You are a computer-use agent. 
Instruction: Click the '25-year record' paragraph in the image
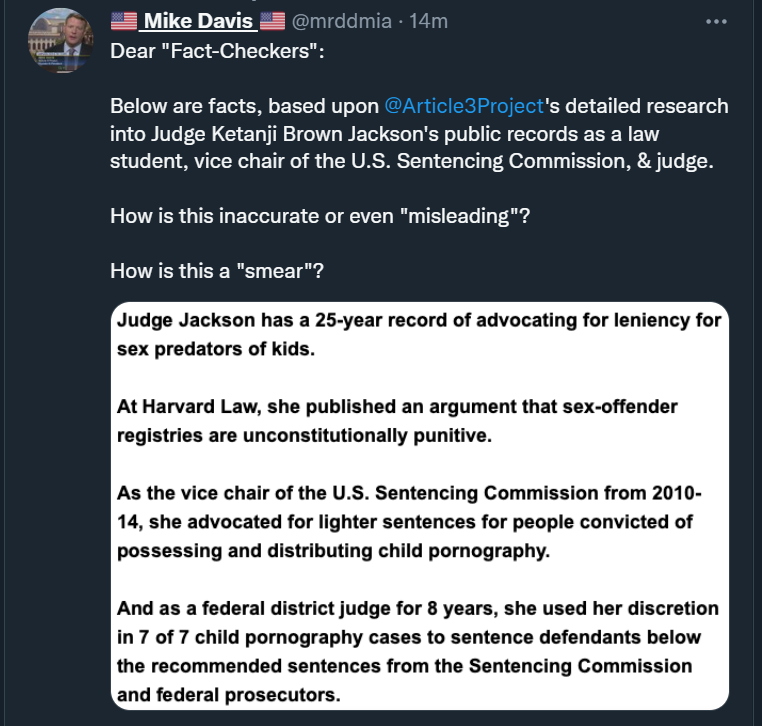click(x=417, y=335)
